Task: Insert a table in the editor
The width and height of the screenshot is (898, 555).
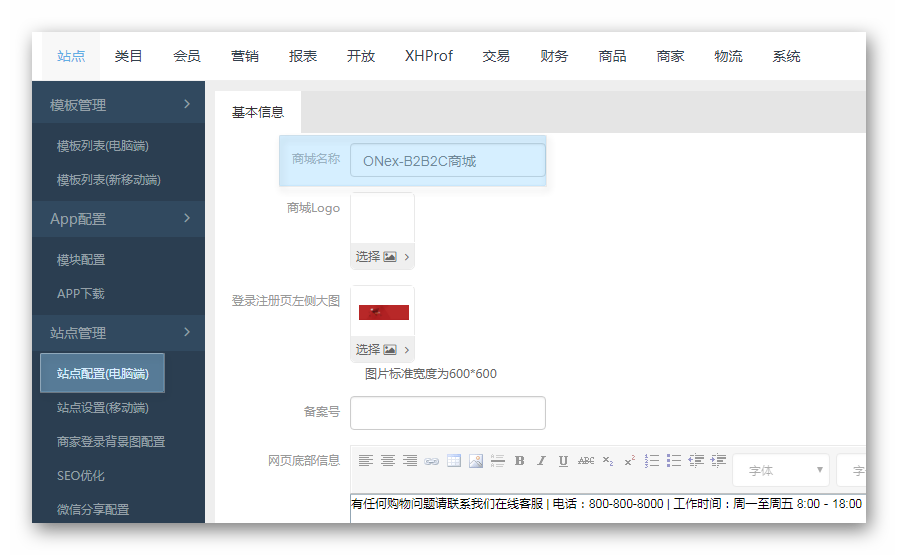Action: click(x=454, y=460)
